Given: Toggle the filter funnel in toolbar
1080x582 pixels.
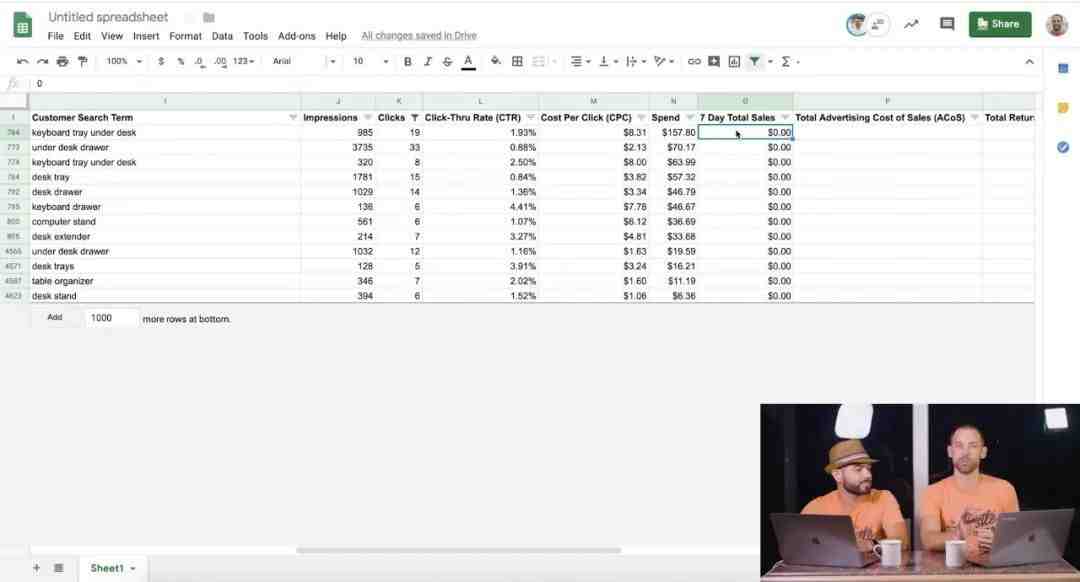Looking at the screenshot, I should click(x=755, y=61).
